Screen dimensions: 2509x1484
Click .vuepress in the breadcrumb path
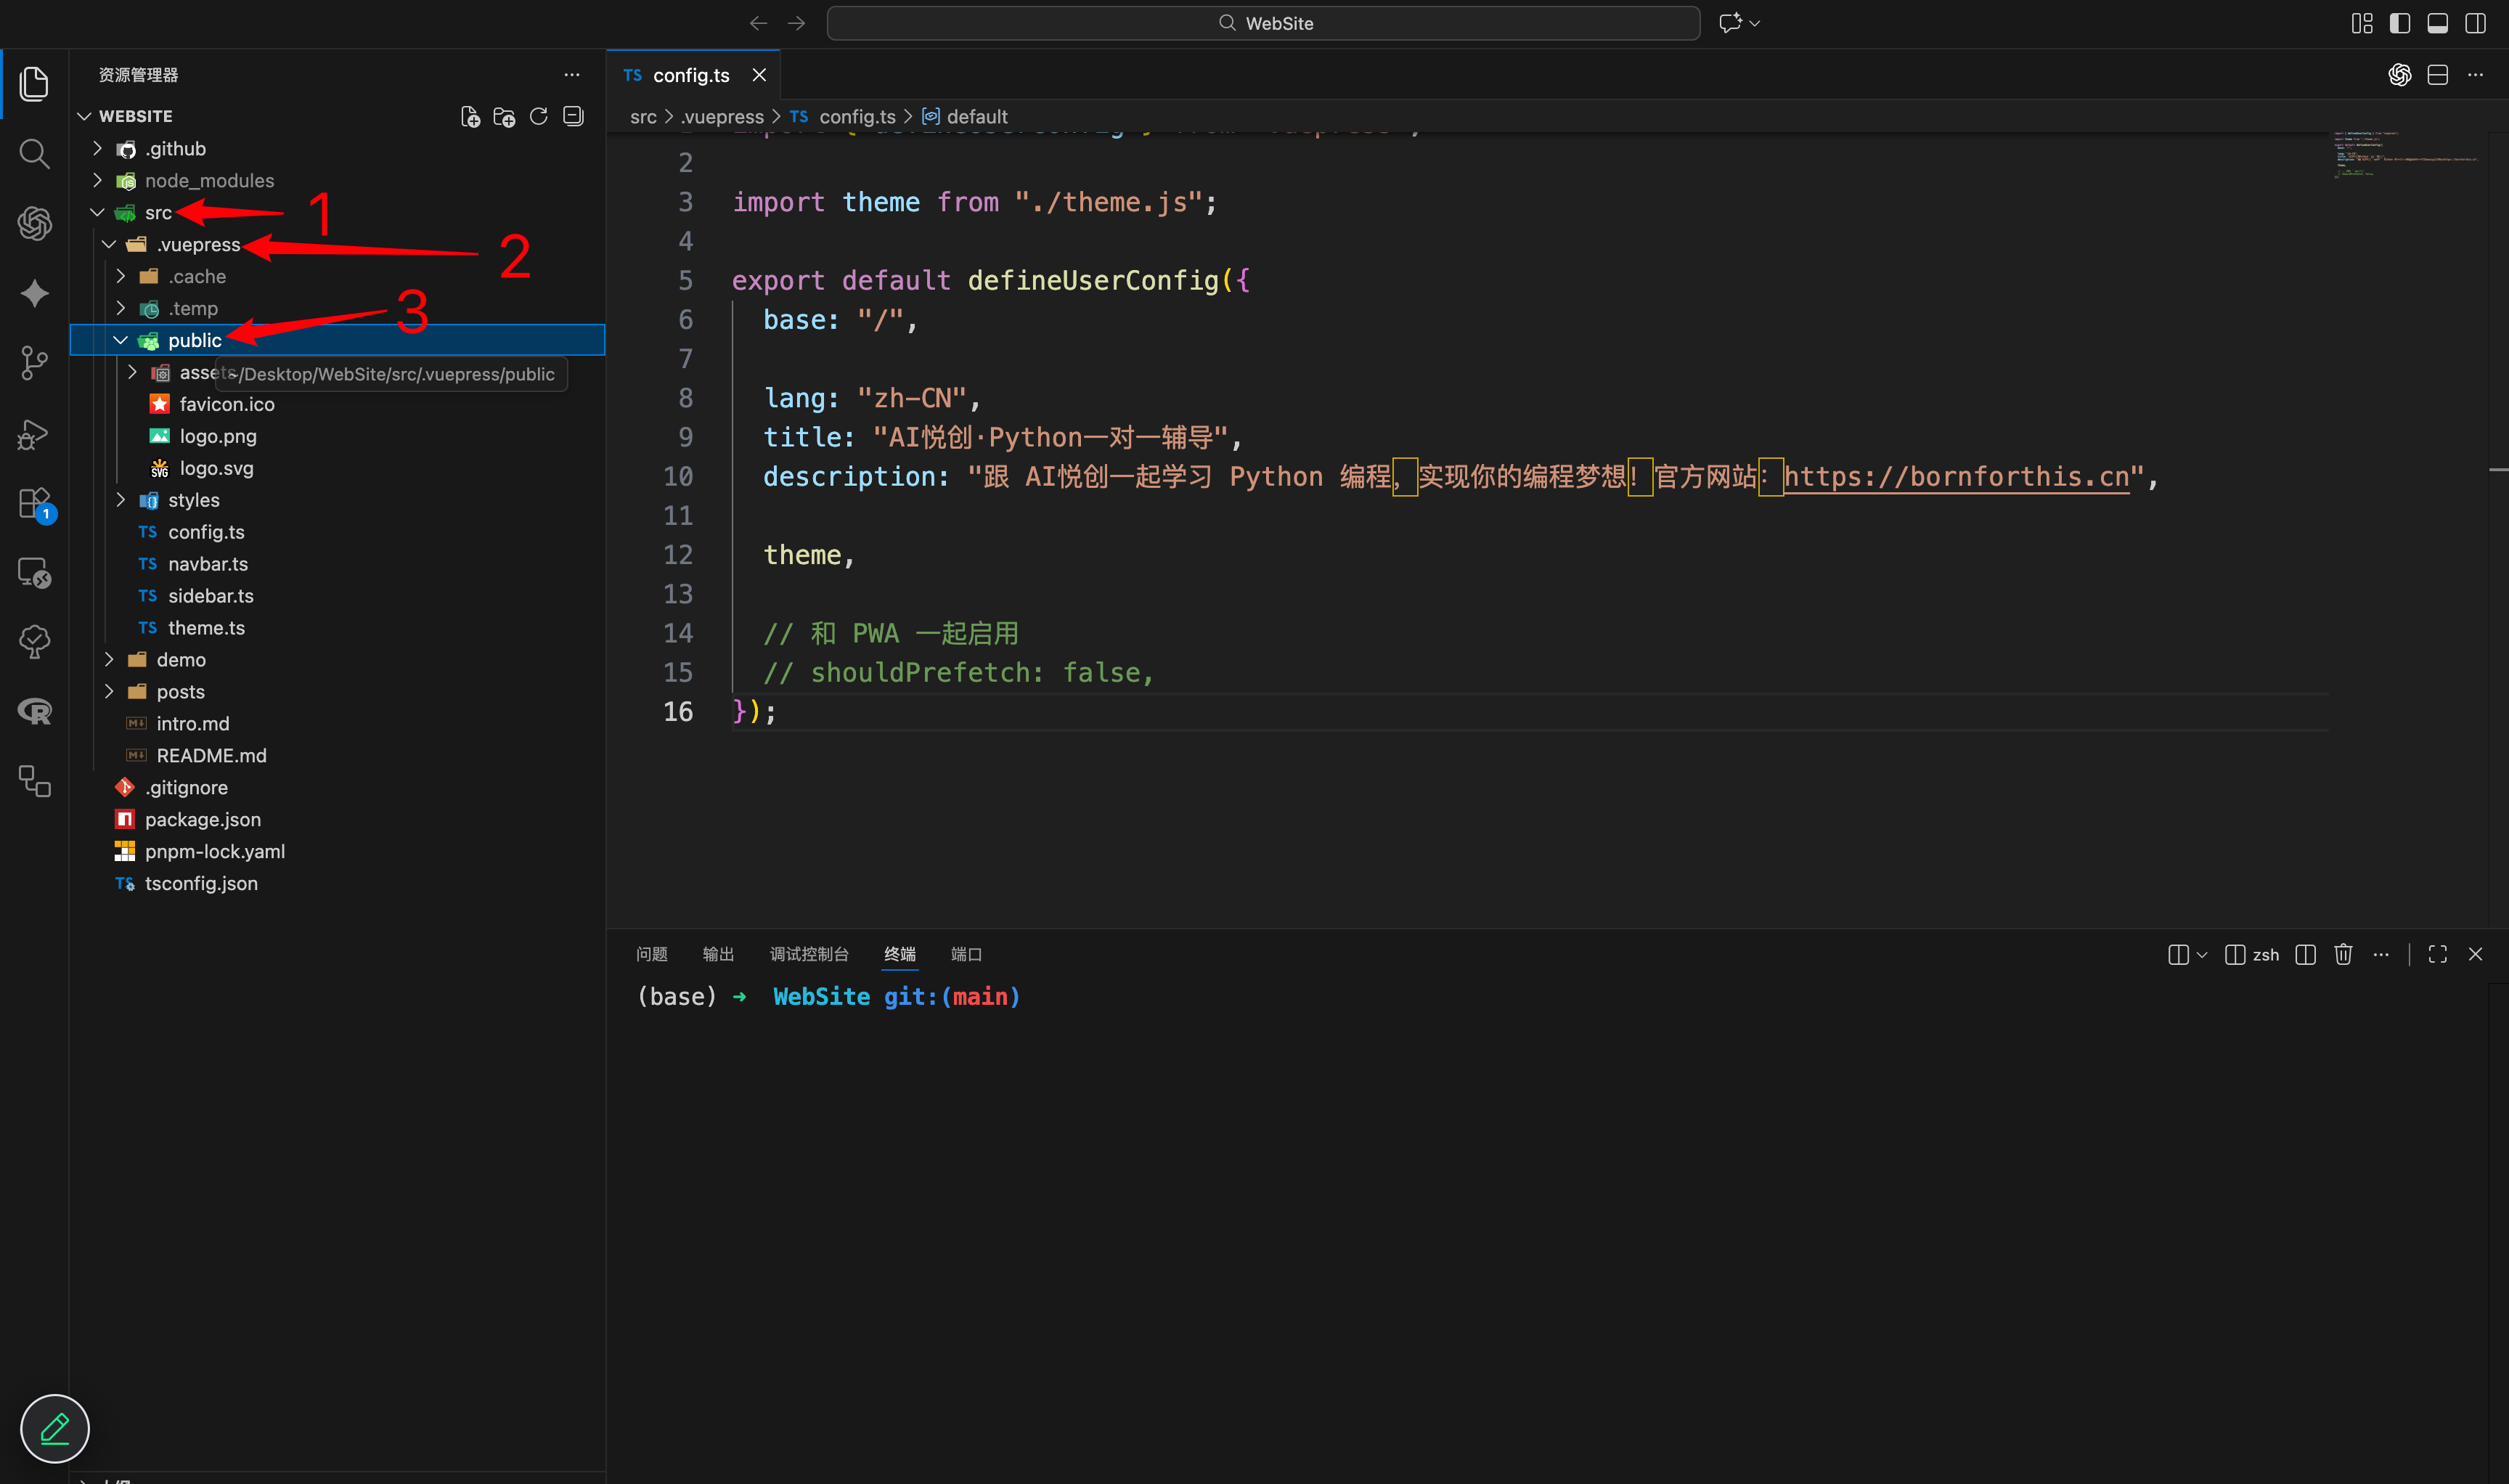tap(722, 117)
